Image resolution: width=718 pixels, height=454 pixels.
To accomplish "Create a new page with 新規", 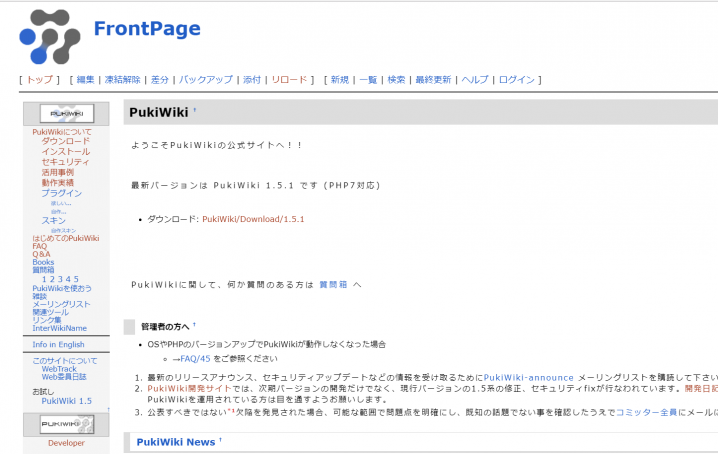I will pyautogui.click(x=340, y=80).
